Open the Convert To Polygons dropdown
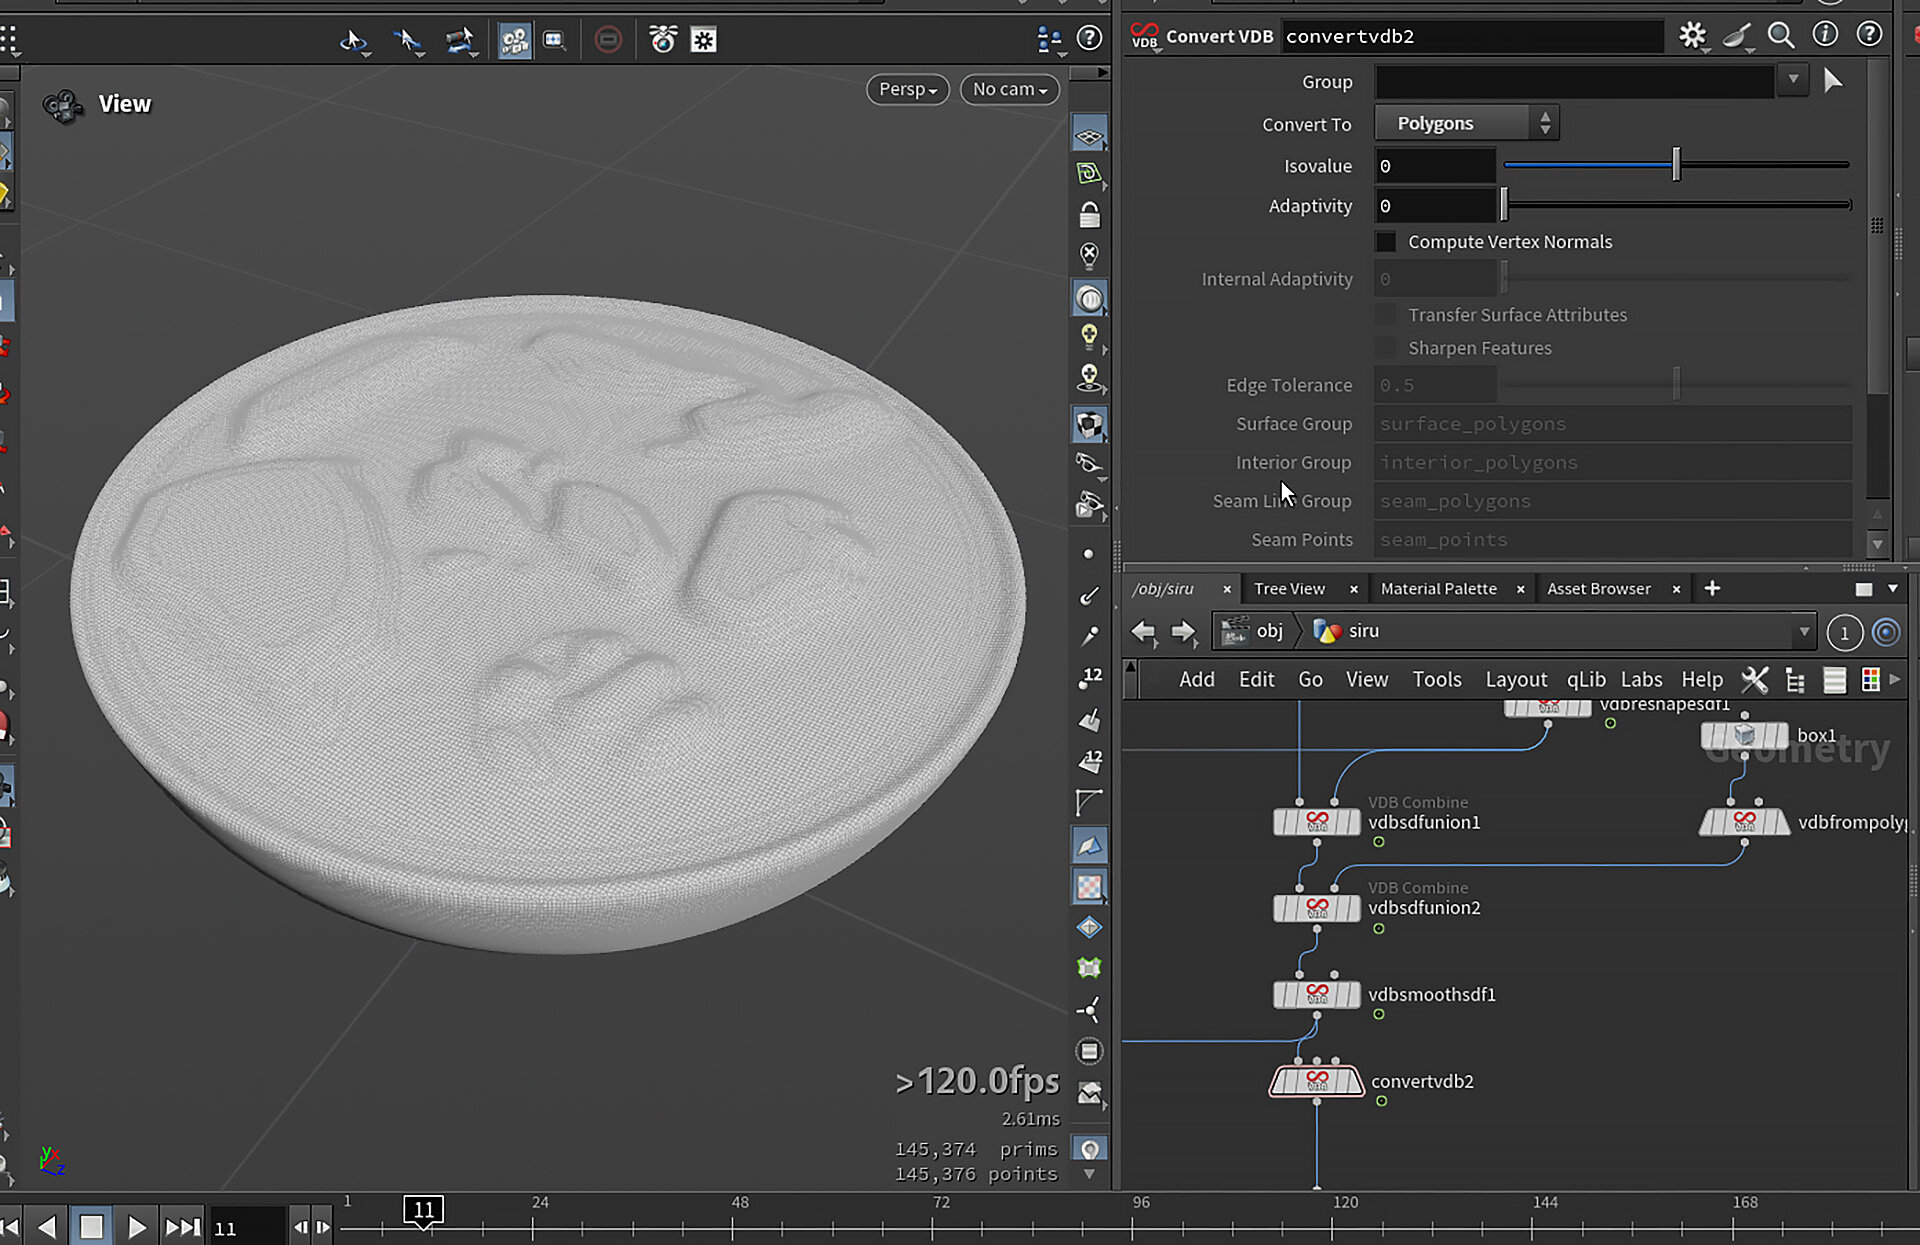Image resolution: width=1920 pixels, height=1245 pixels. [x=1466, y=123]
